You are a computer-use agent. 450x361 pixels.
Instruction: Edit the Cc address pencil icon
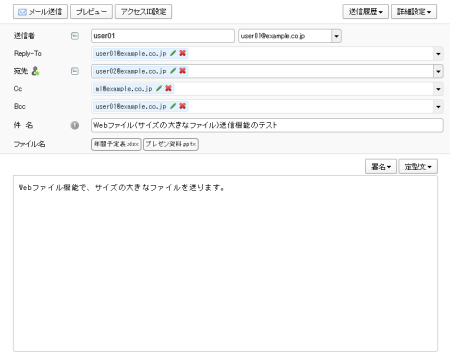point(159,88)
